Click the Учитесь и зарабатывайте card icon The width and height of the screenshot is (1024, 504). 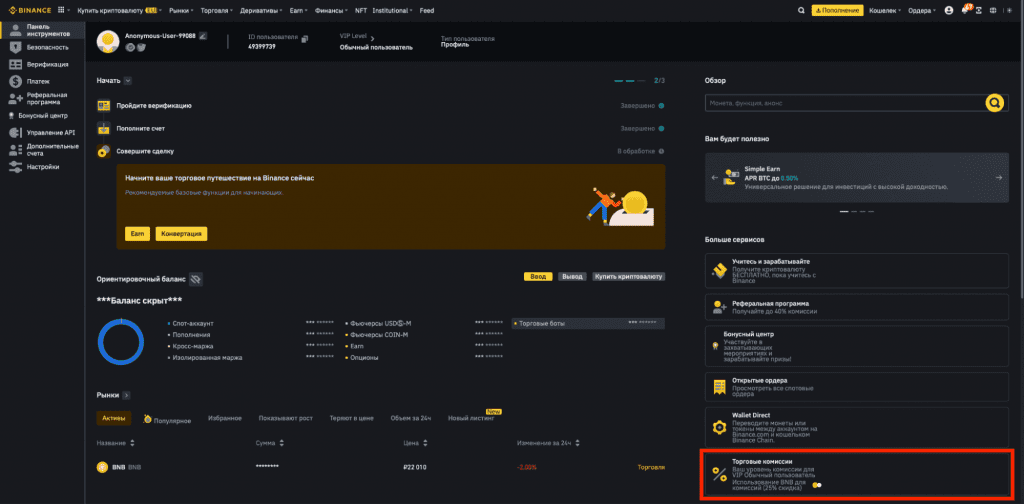pos(720,270)
